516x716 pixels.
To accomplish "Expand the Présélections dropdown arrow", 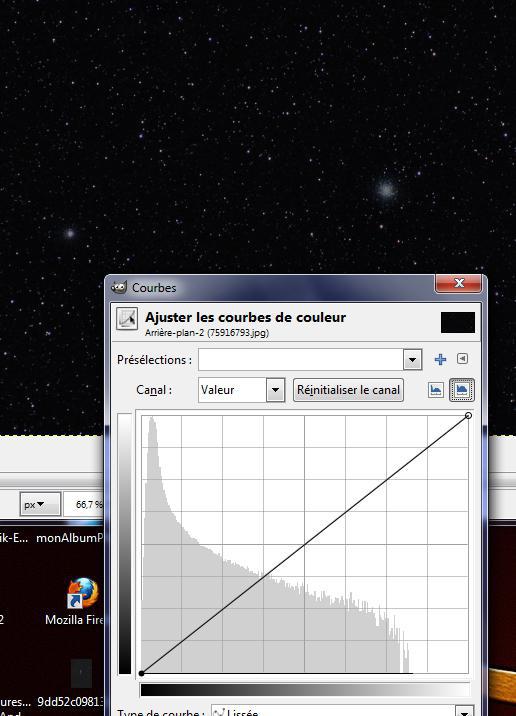I will pyautogui.click(x=412, y=360).
